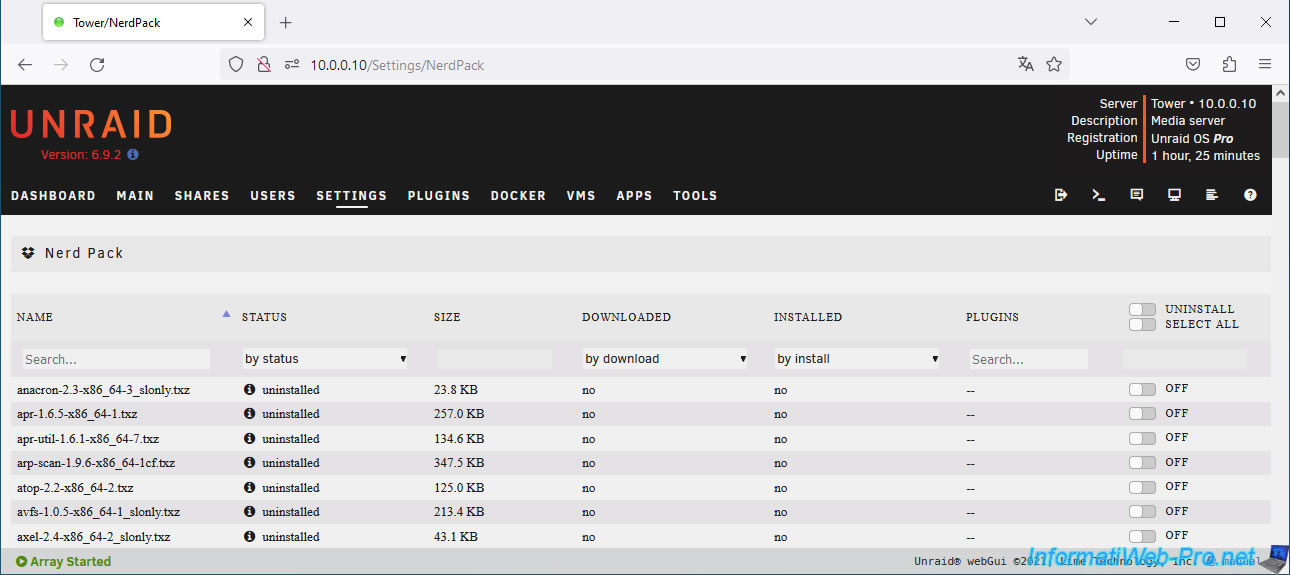Toggle the Select All switch
Viewport: 1290px width, 575px height.
[1142, 324]
